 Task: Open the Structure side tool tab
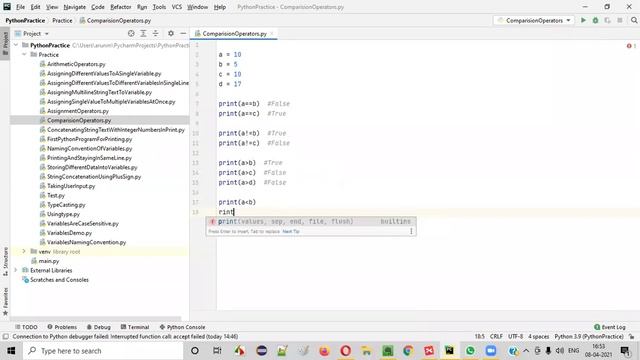pyautogui.click(x=5, y=261)
